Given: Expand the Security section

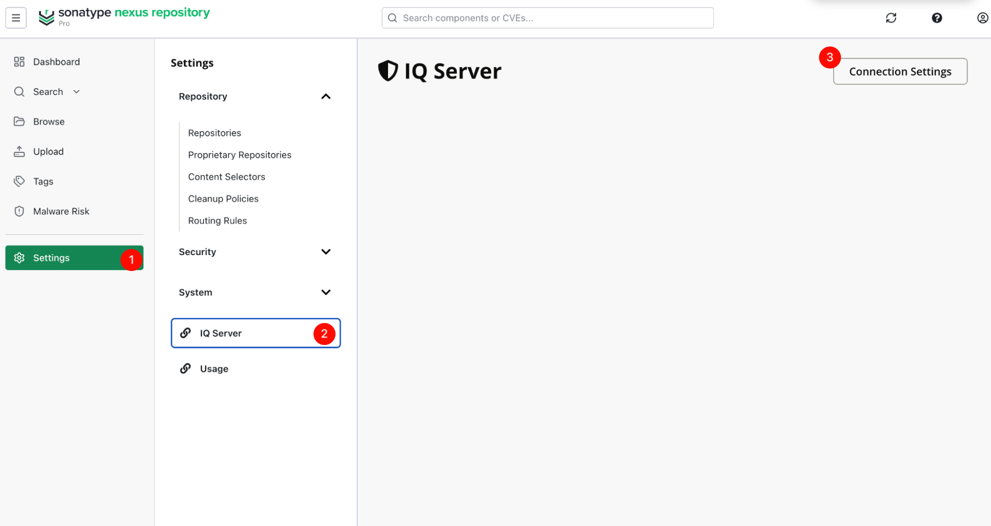Looking at the screenshot, I should (325, 252).
